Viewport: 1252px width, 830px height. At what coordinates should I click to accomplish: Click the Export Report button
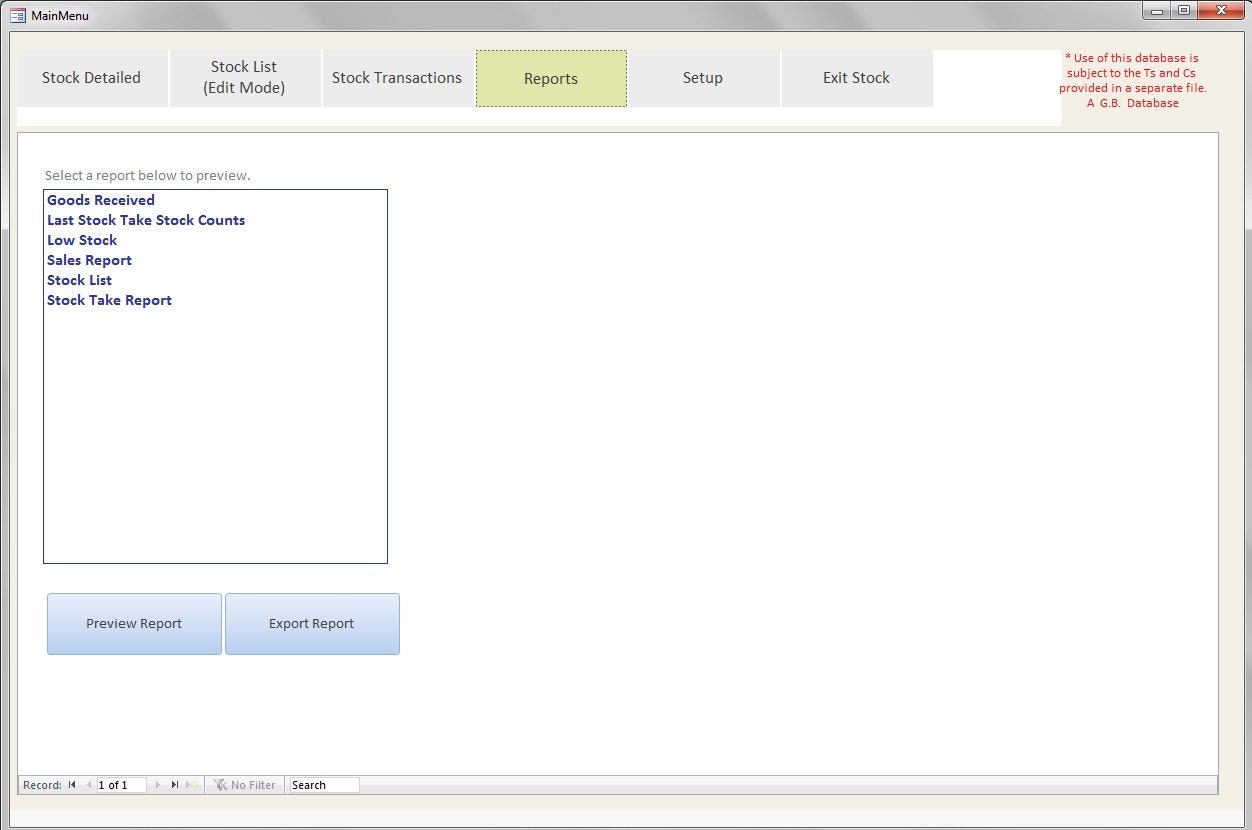coord(311,623)
